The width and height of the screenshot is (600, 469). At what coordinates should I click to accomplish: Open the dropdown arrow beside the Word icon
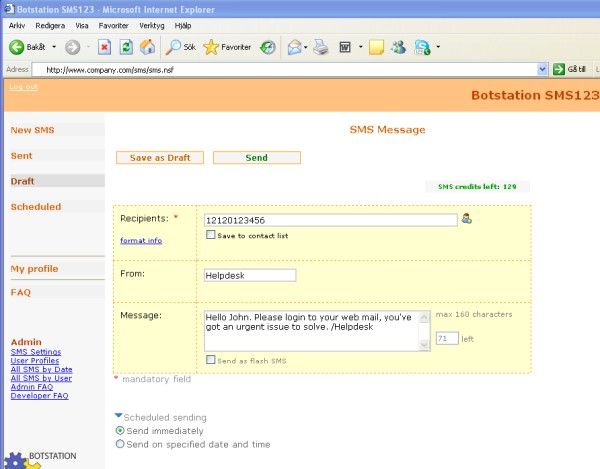point(360,47)
